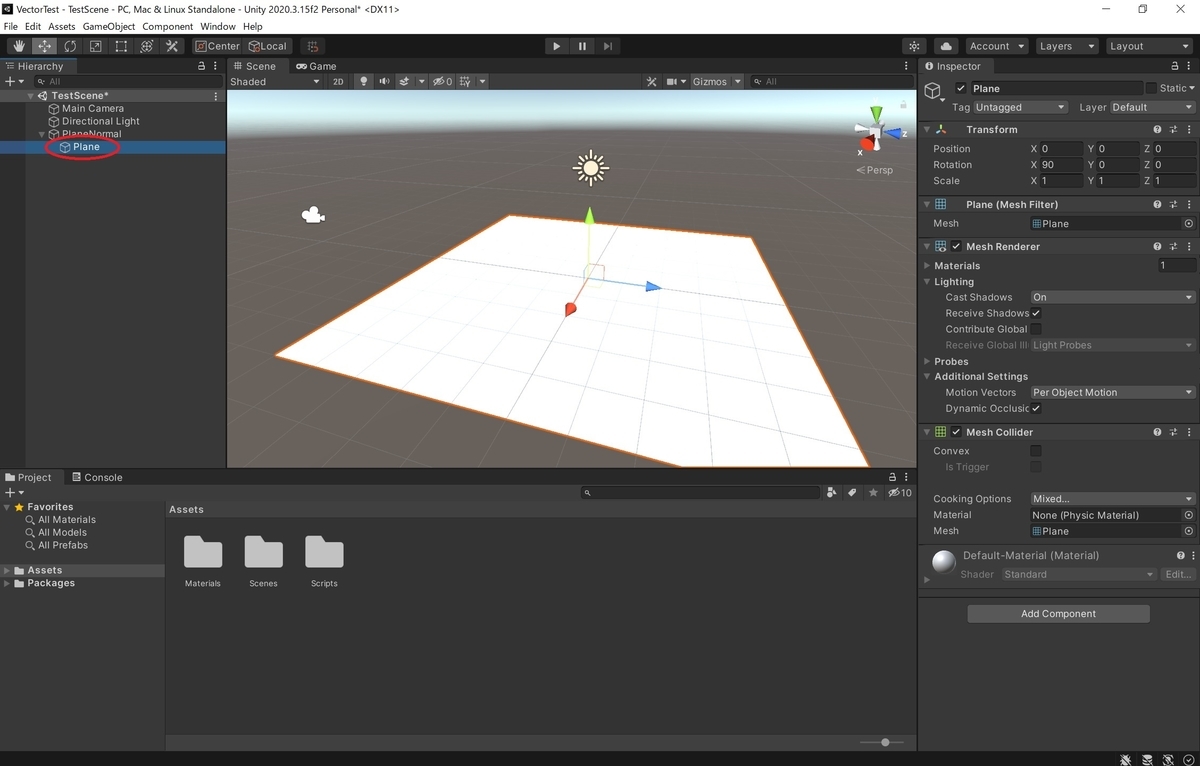The width and height of the screenshot is (1200, 766).
Task: Disable Mesh Renderer component checkbox
Action: point(957,247)
